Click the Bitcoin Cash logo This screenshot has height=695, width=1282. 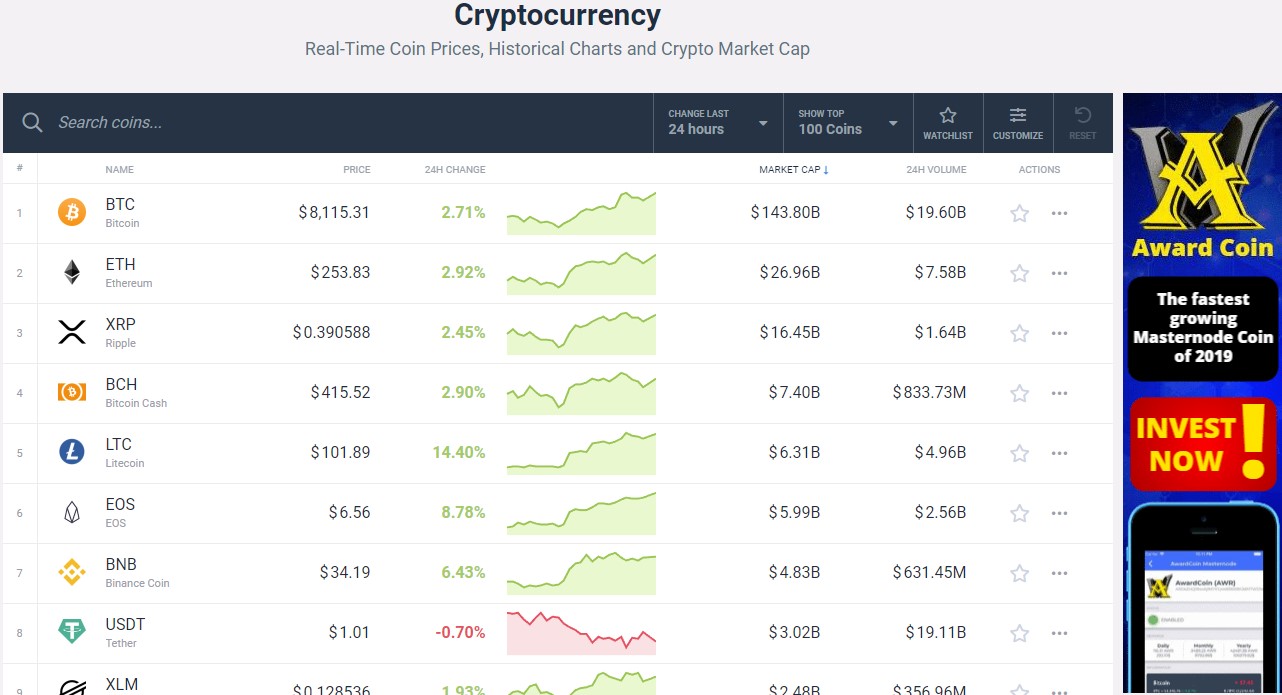[72, 392]
